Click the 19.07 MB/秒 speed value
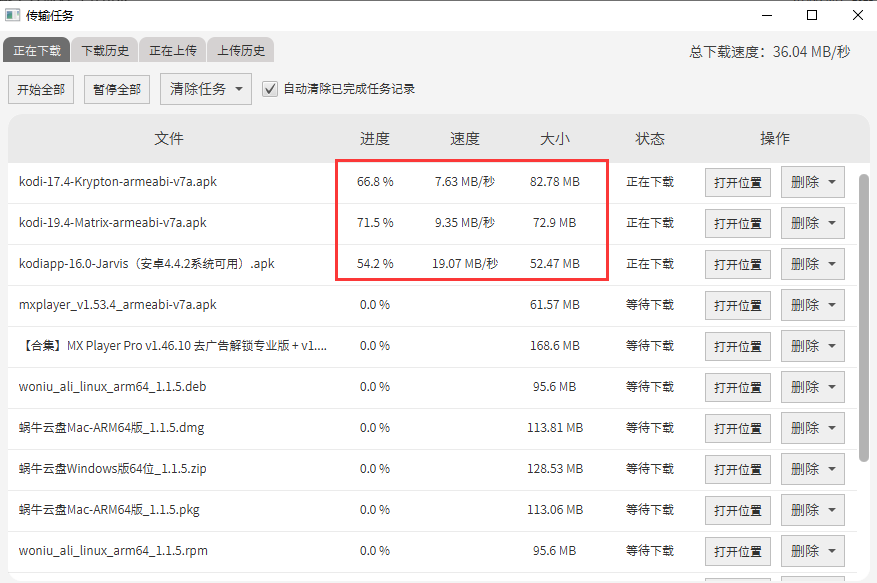This screenshot has width=877, height=583. pos(465,264)
